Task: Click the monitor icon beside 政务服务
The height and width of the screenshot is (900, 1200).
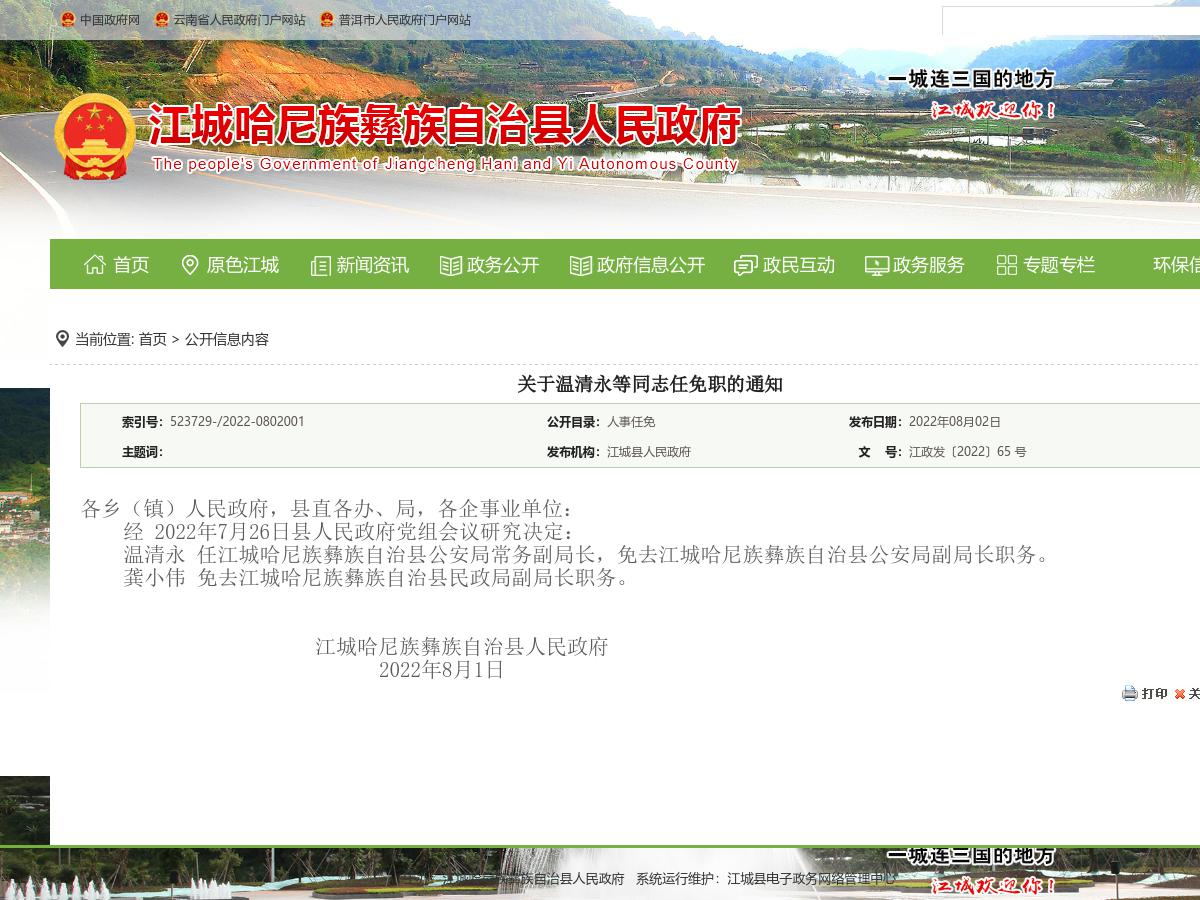Action: (877, 265)
